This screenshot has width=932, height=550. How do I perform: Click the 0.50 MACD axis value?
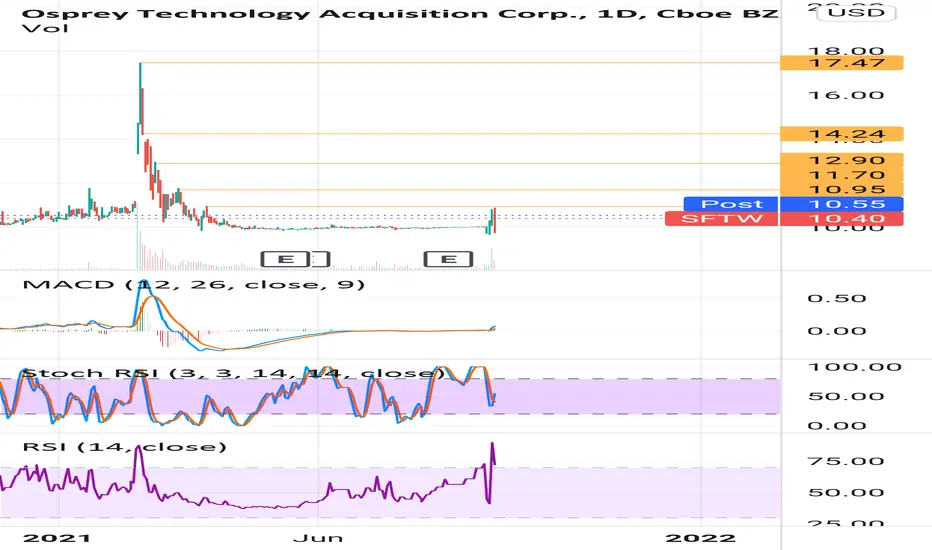pyautogui.click(x=837, y=298)
